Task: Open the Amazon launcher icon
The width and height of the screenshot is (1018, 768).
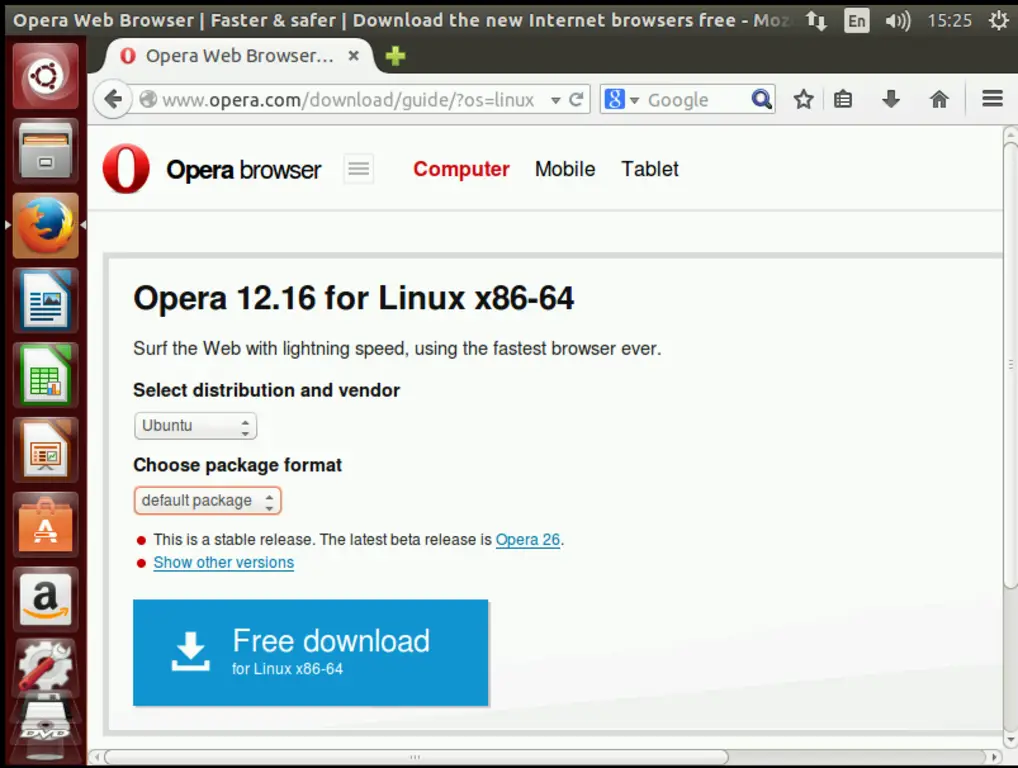Action: [x=45, y=599]
